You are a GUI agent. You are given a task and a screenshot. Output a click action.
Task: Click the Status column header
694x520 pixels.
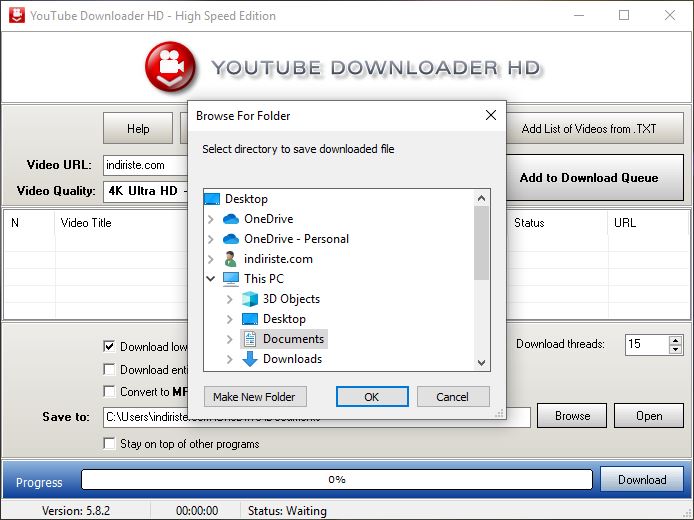[x=529, y=223]
